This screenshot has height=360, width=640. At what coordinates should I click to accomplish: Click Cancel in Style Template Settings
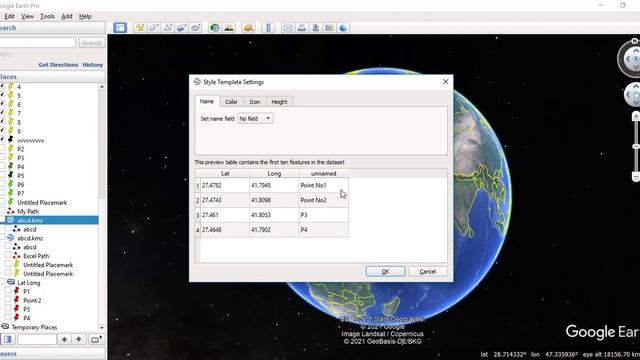428,271
